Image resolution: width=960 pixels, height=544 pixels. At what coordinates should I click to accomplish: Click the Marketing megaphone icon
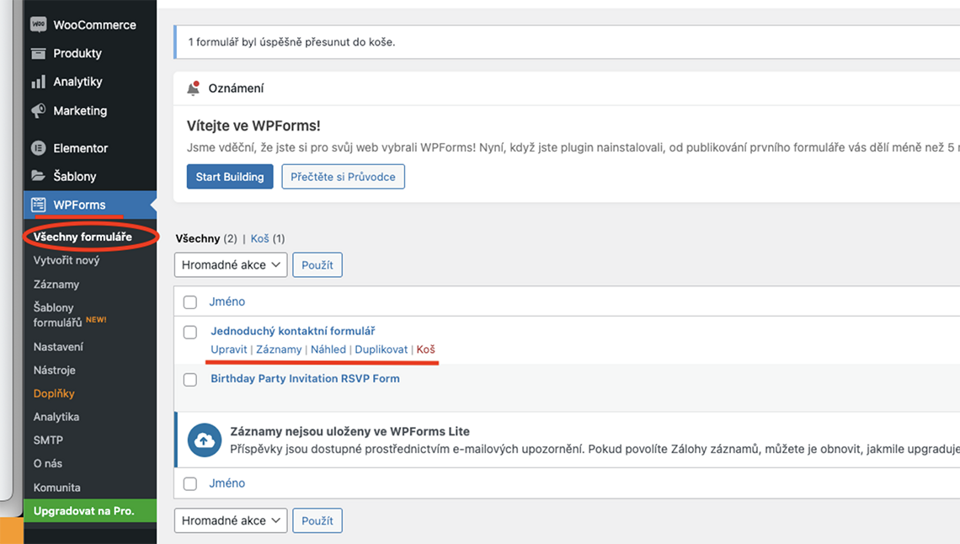click(39, 110)
